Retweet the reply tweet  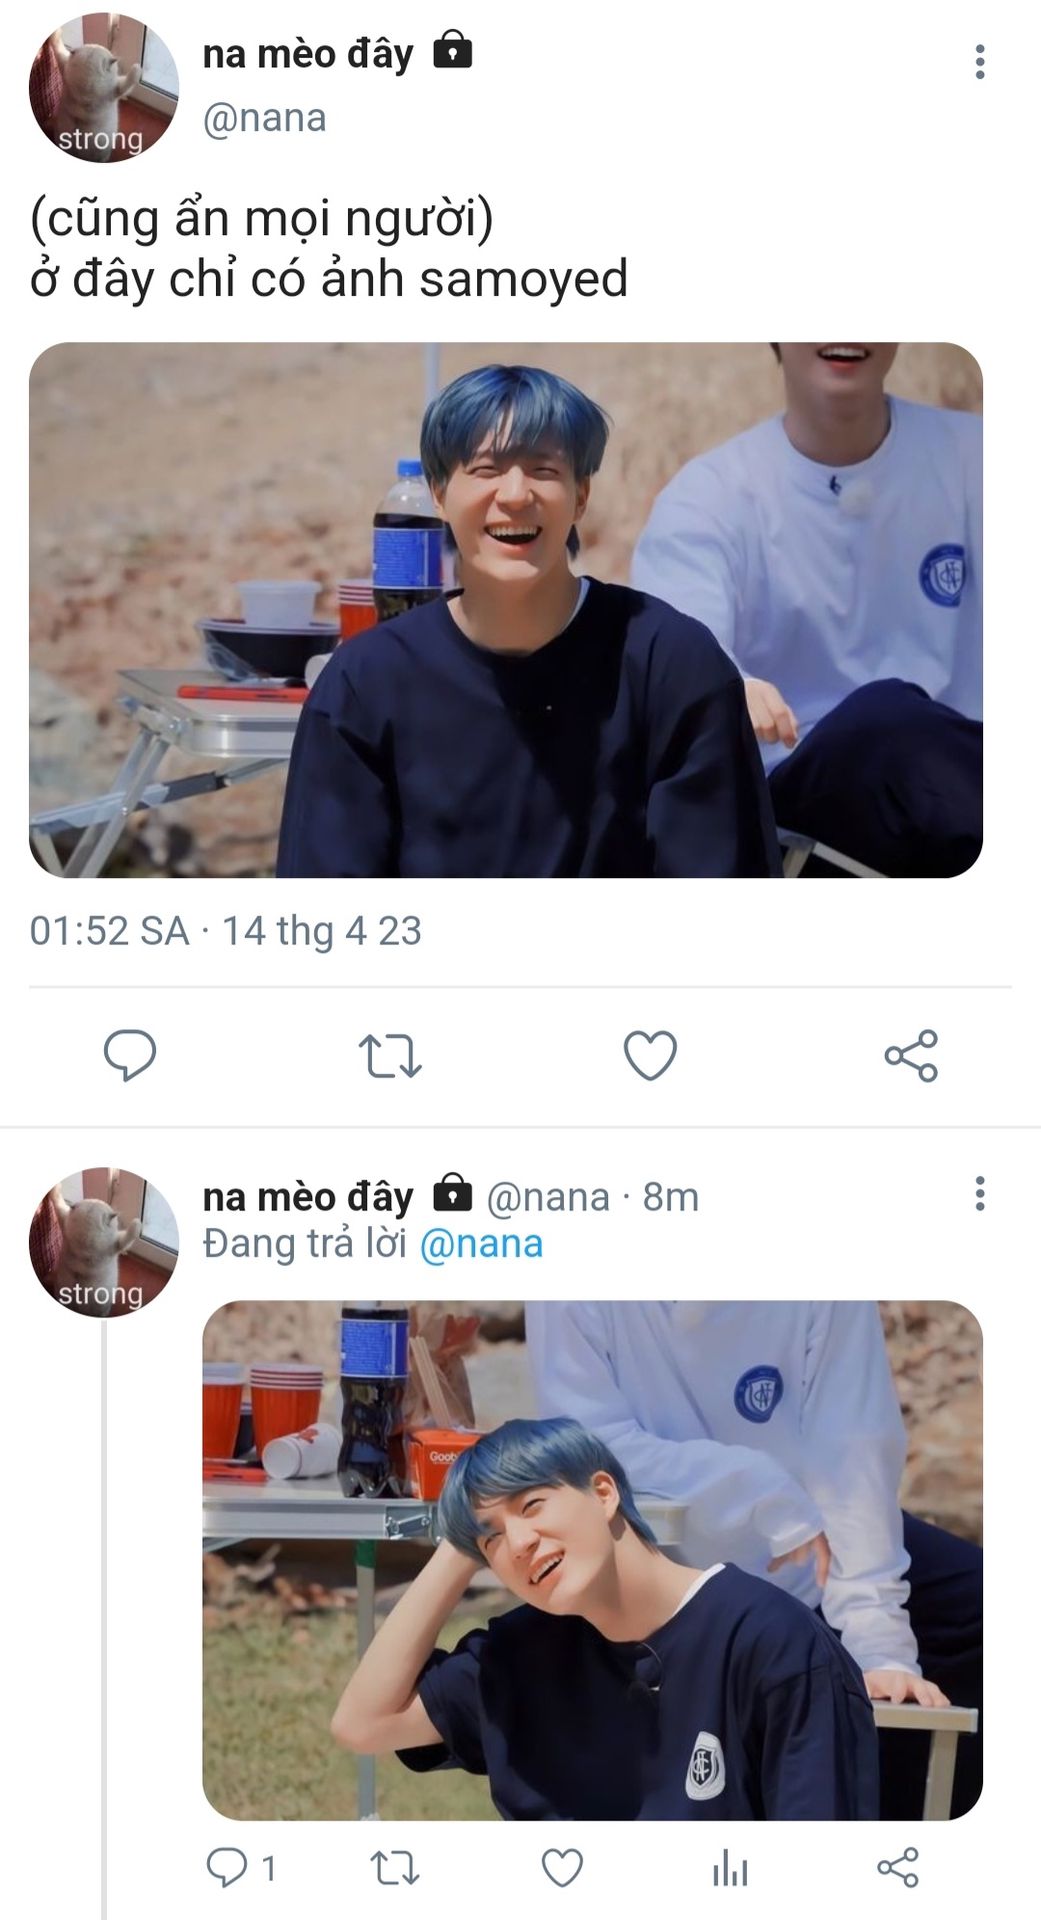pos(395,1867)
